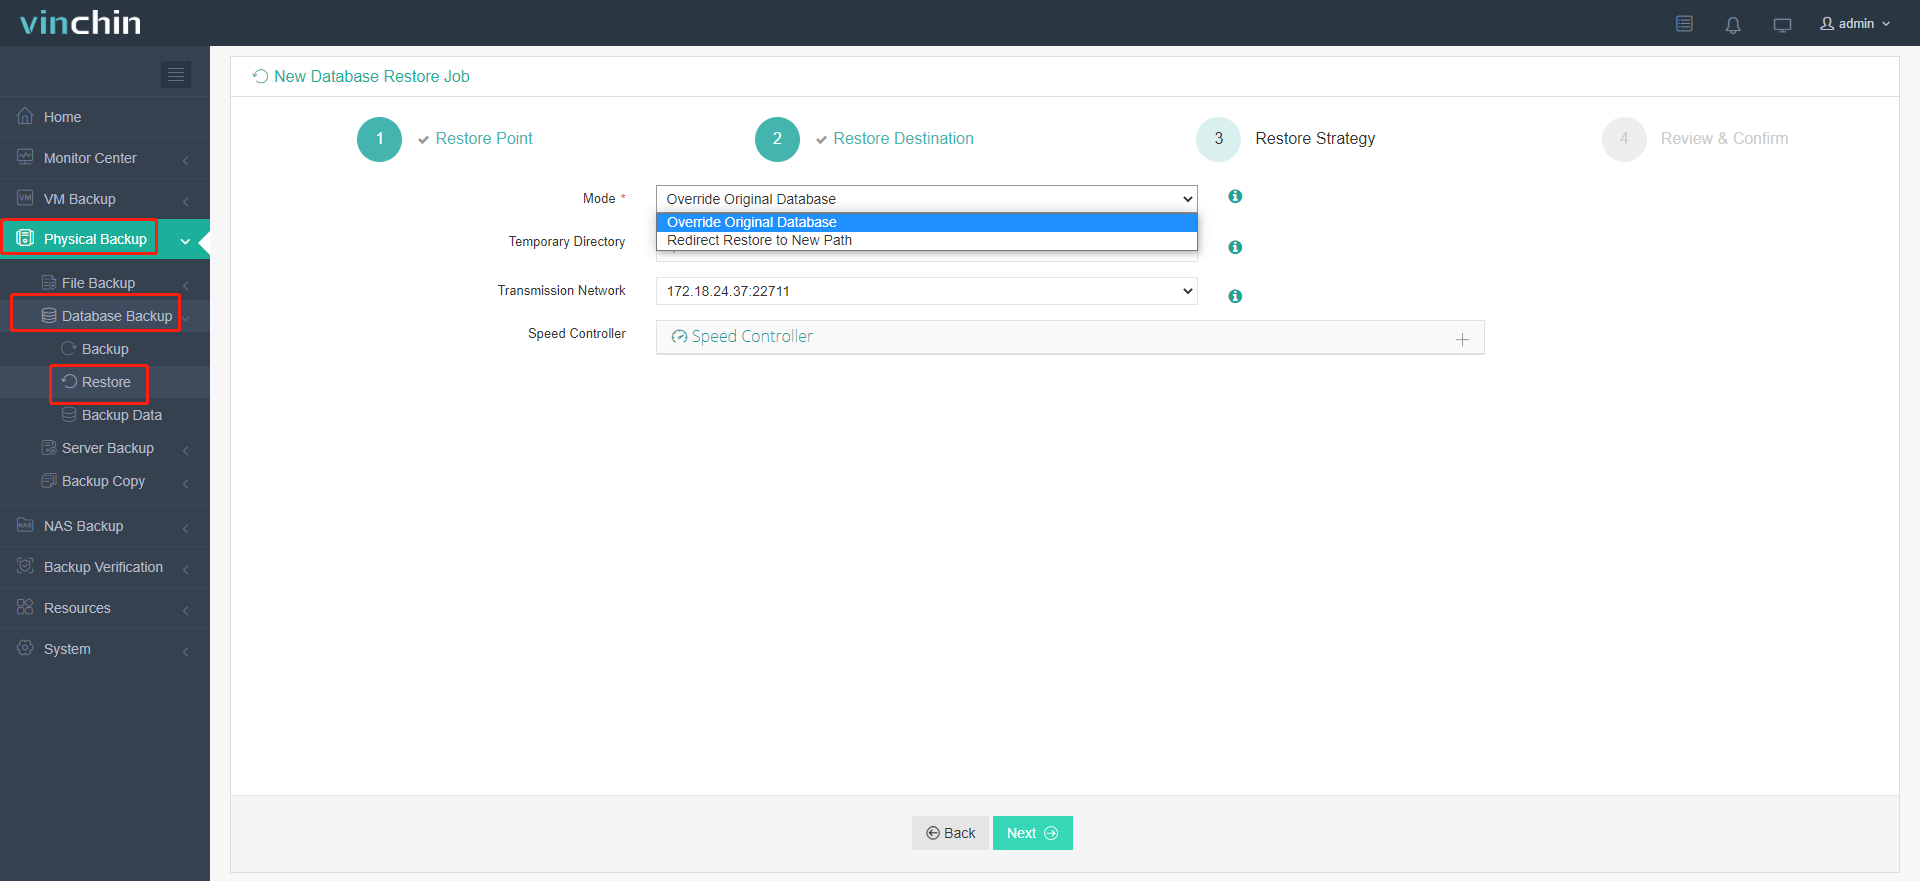The height and width of the screenshot is (881, 1920).
Task: Open Backup Copy in sidebar
Action: (105, 481)
